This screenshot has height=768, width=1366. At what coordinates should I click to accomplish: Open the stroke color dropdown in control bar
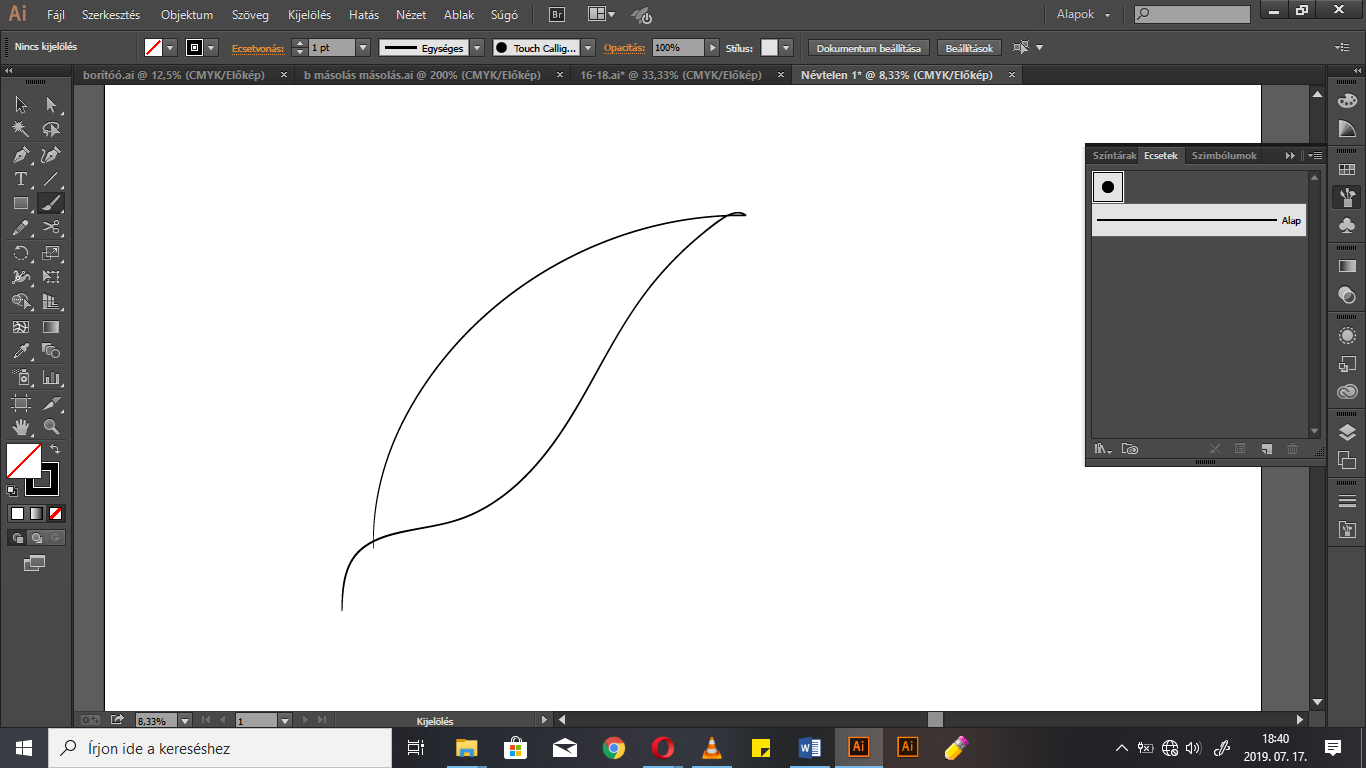click(x=211, y=48)
